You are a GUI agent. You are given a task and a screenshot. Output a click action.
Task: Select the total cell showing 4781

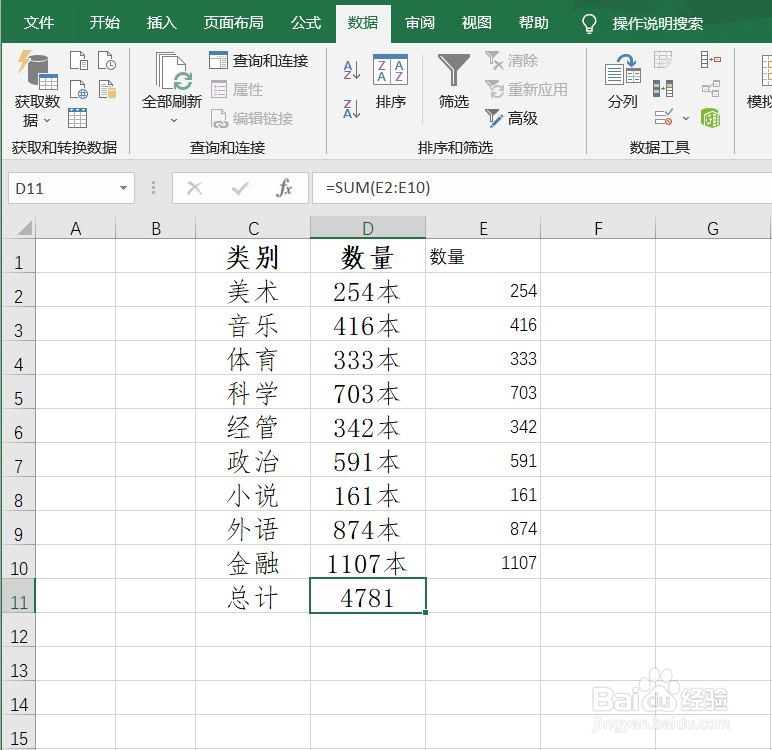(x=368, y=596)
